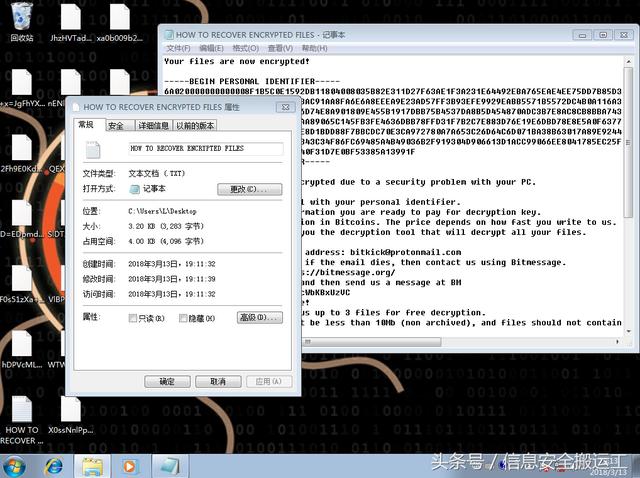
Task: Click 文本文档 (.TXT) file type value
Action: click(157, 173)
